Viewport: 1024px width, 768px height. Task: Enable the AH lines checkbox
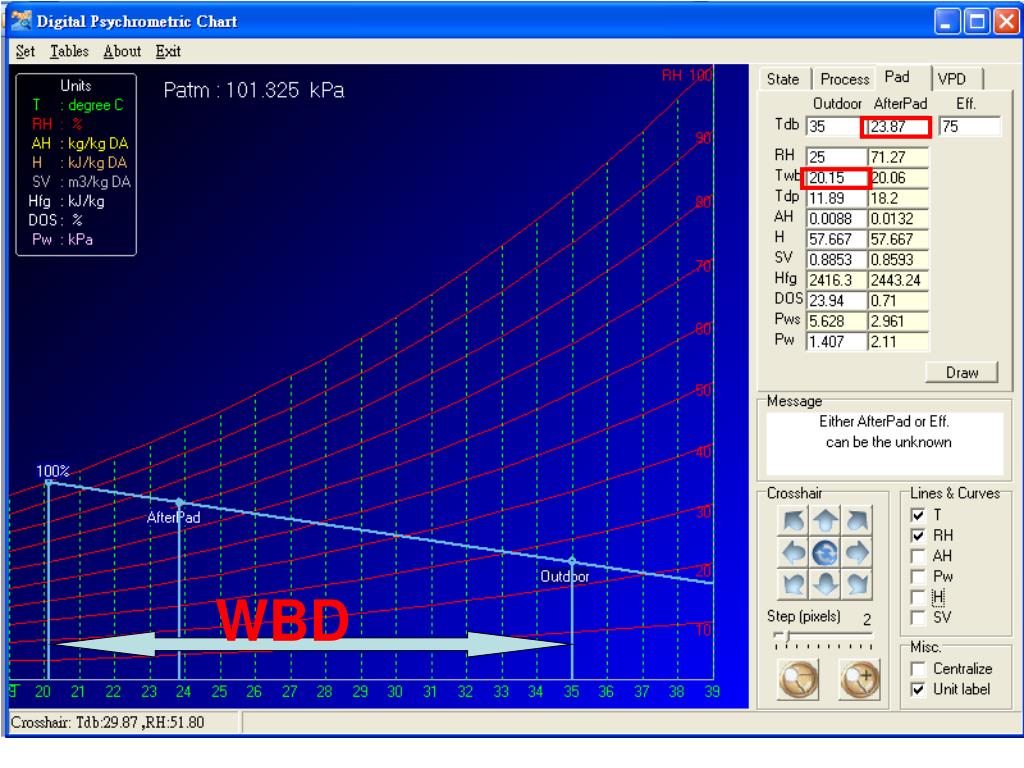coord(918,556)
